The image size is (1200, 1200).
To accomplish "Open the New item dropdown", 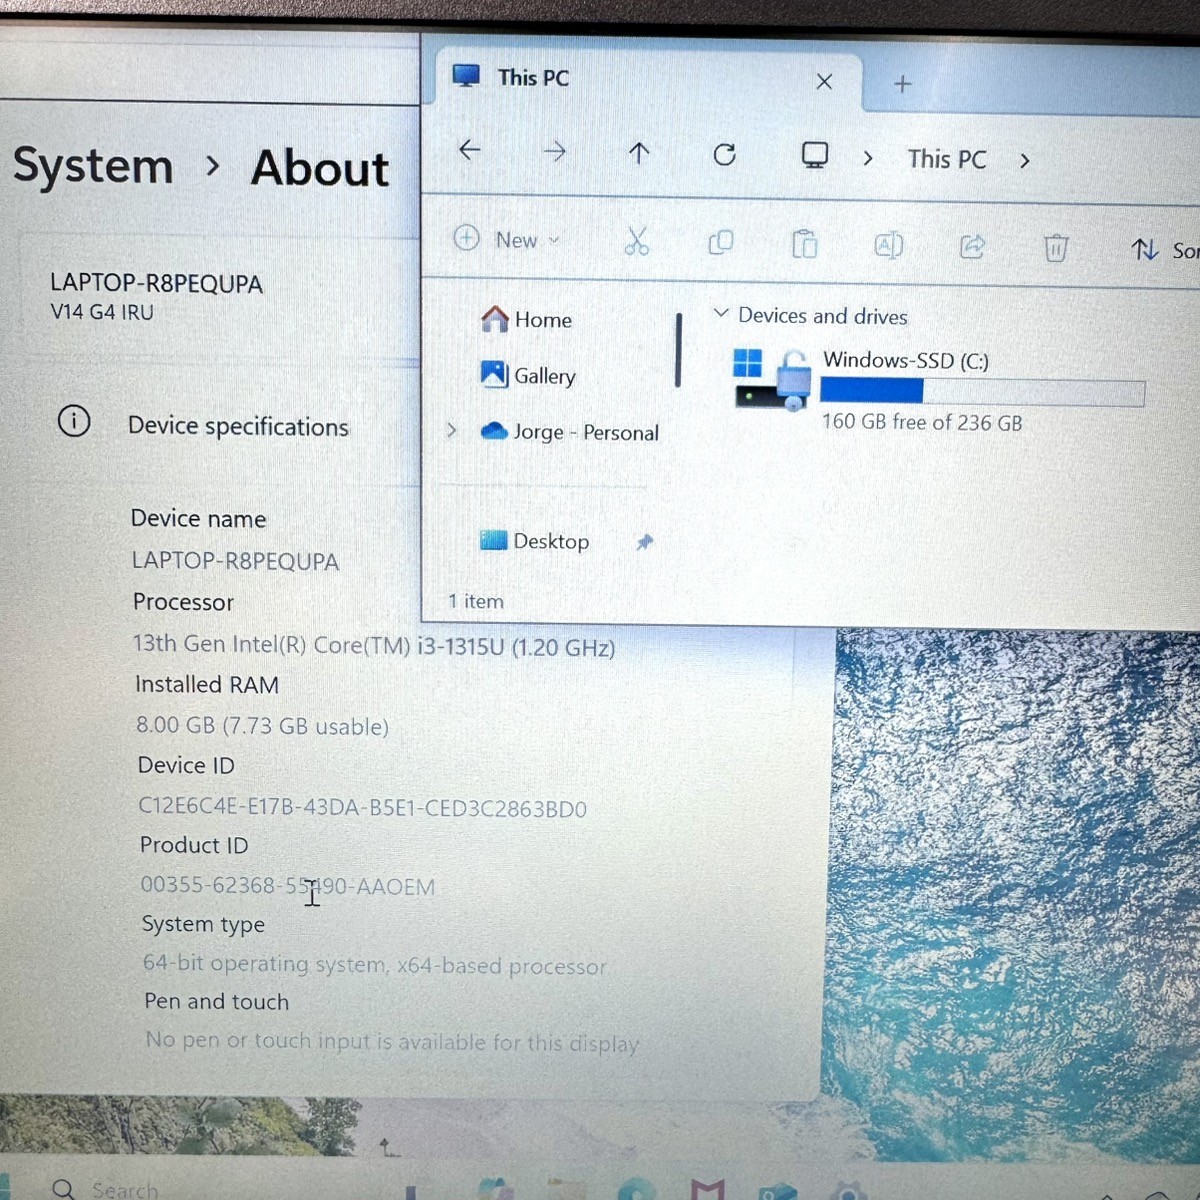I will pos(507,239).
